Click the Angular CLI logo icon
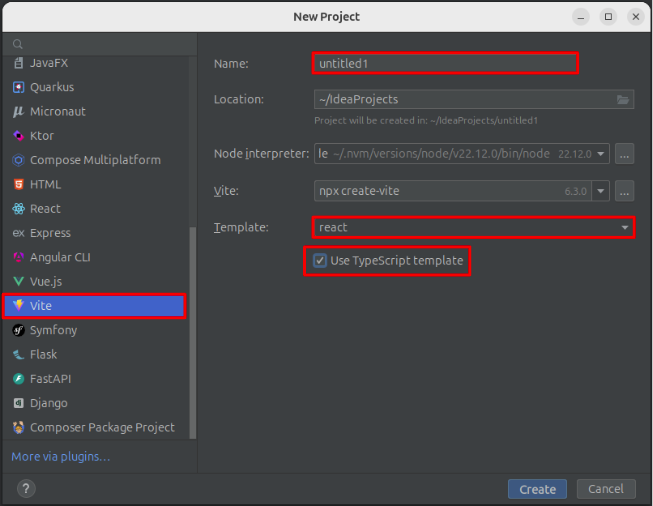 18,257
